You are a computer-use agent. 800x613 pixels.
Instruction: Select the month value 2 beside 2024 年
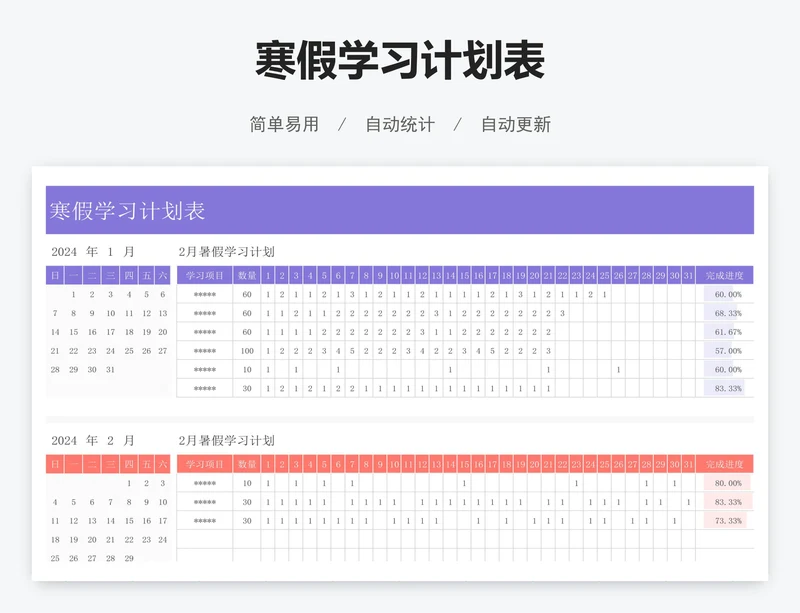point(110,440)
